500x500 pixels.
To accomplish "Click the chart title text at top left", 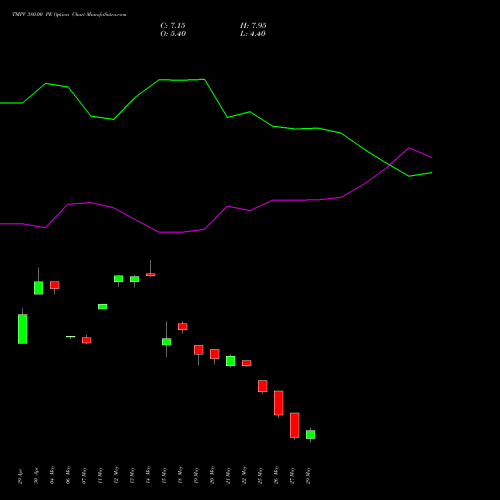I will click(x=69, y=15).
